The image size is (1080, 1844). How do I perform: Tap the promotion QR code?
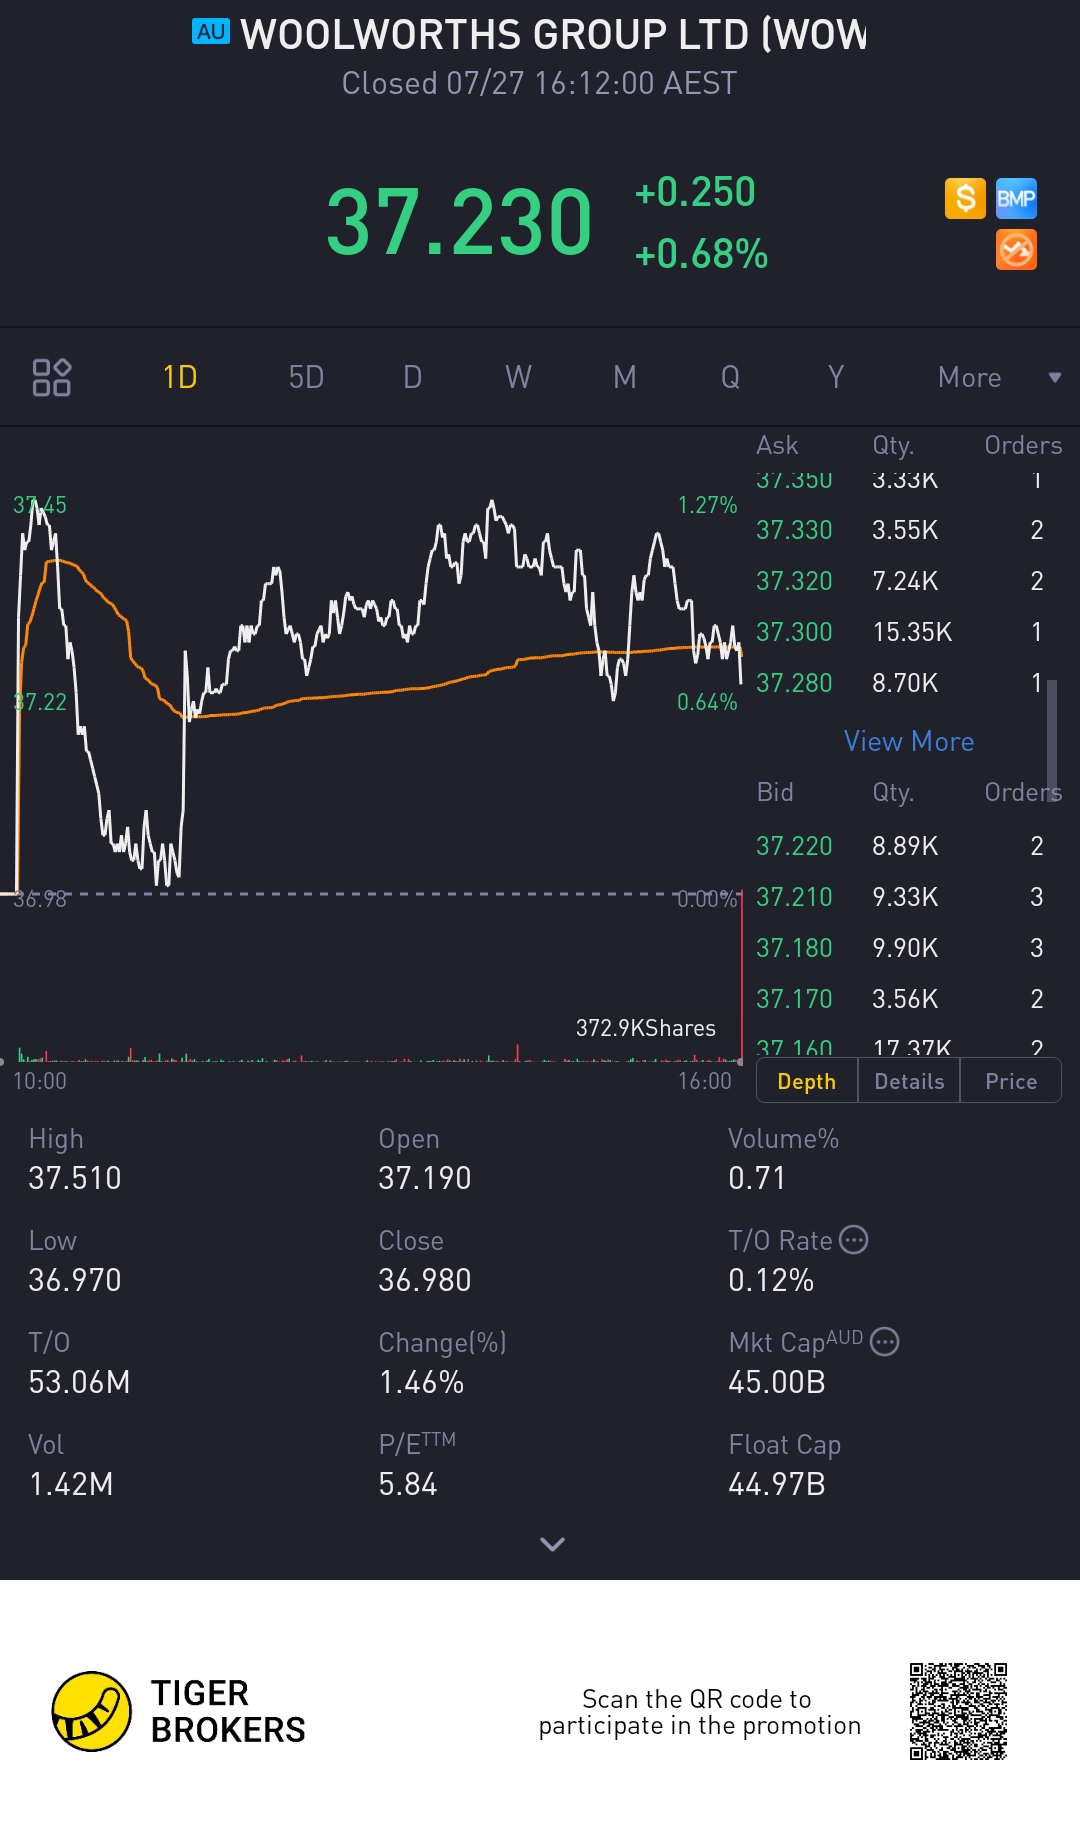coord(958,1711)
